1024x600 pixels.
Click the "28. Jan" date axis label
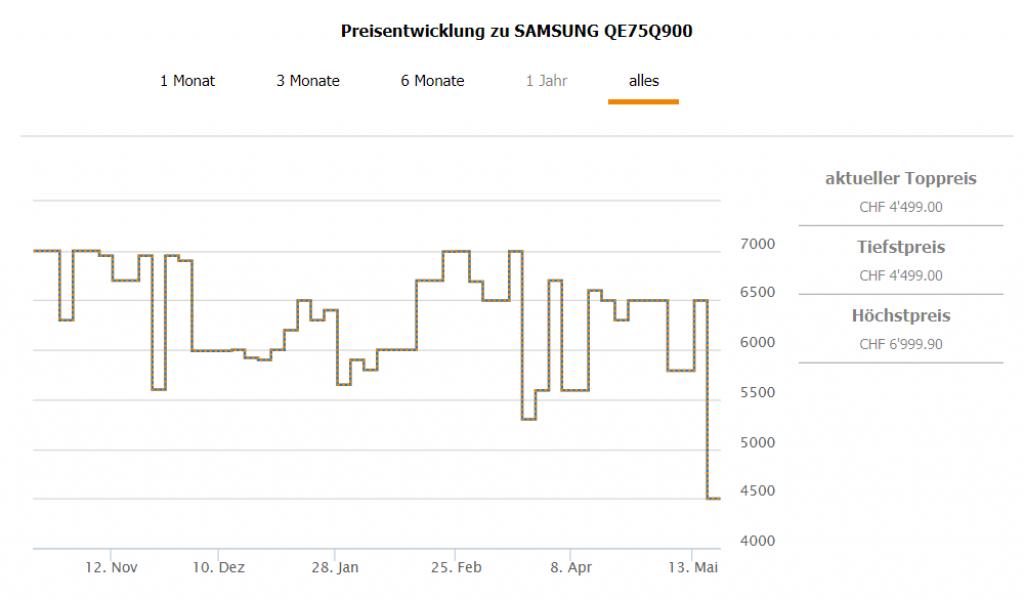[x=335, y=568]
